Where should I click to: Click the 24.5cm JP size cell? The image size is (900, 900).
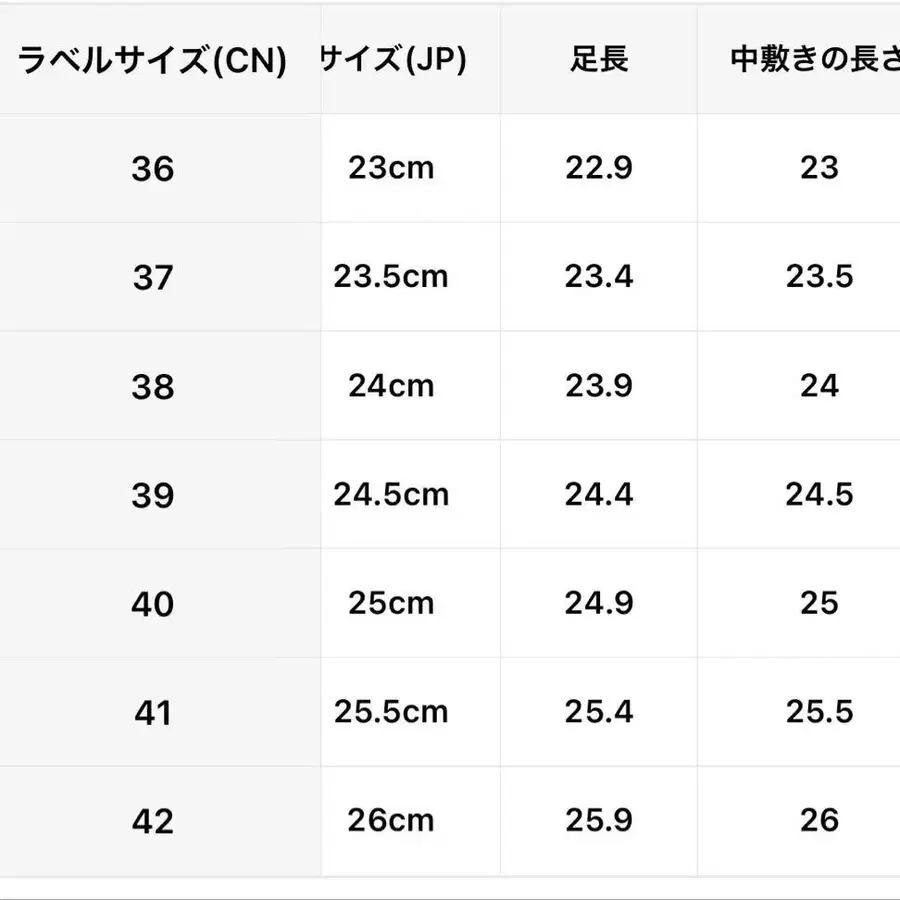click(391, 494)
